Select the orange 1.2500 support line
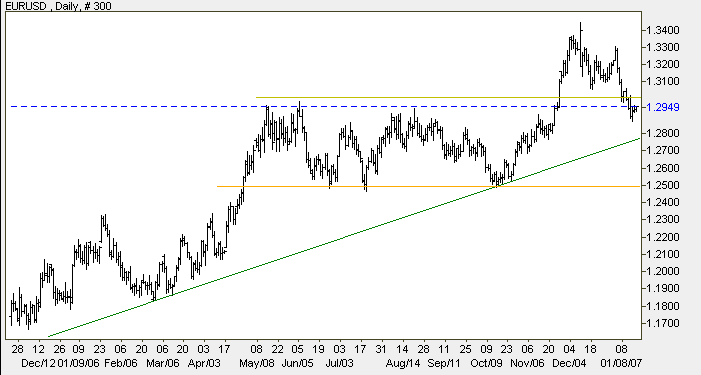Screen dimensions: 701x375 [x=429, y=186]
